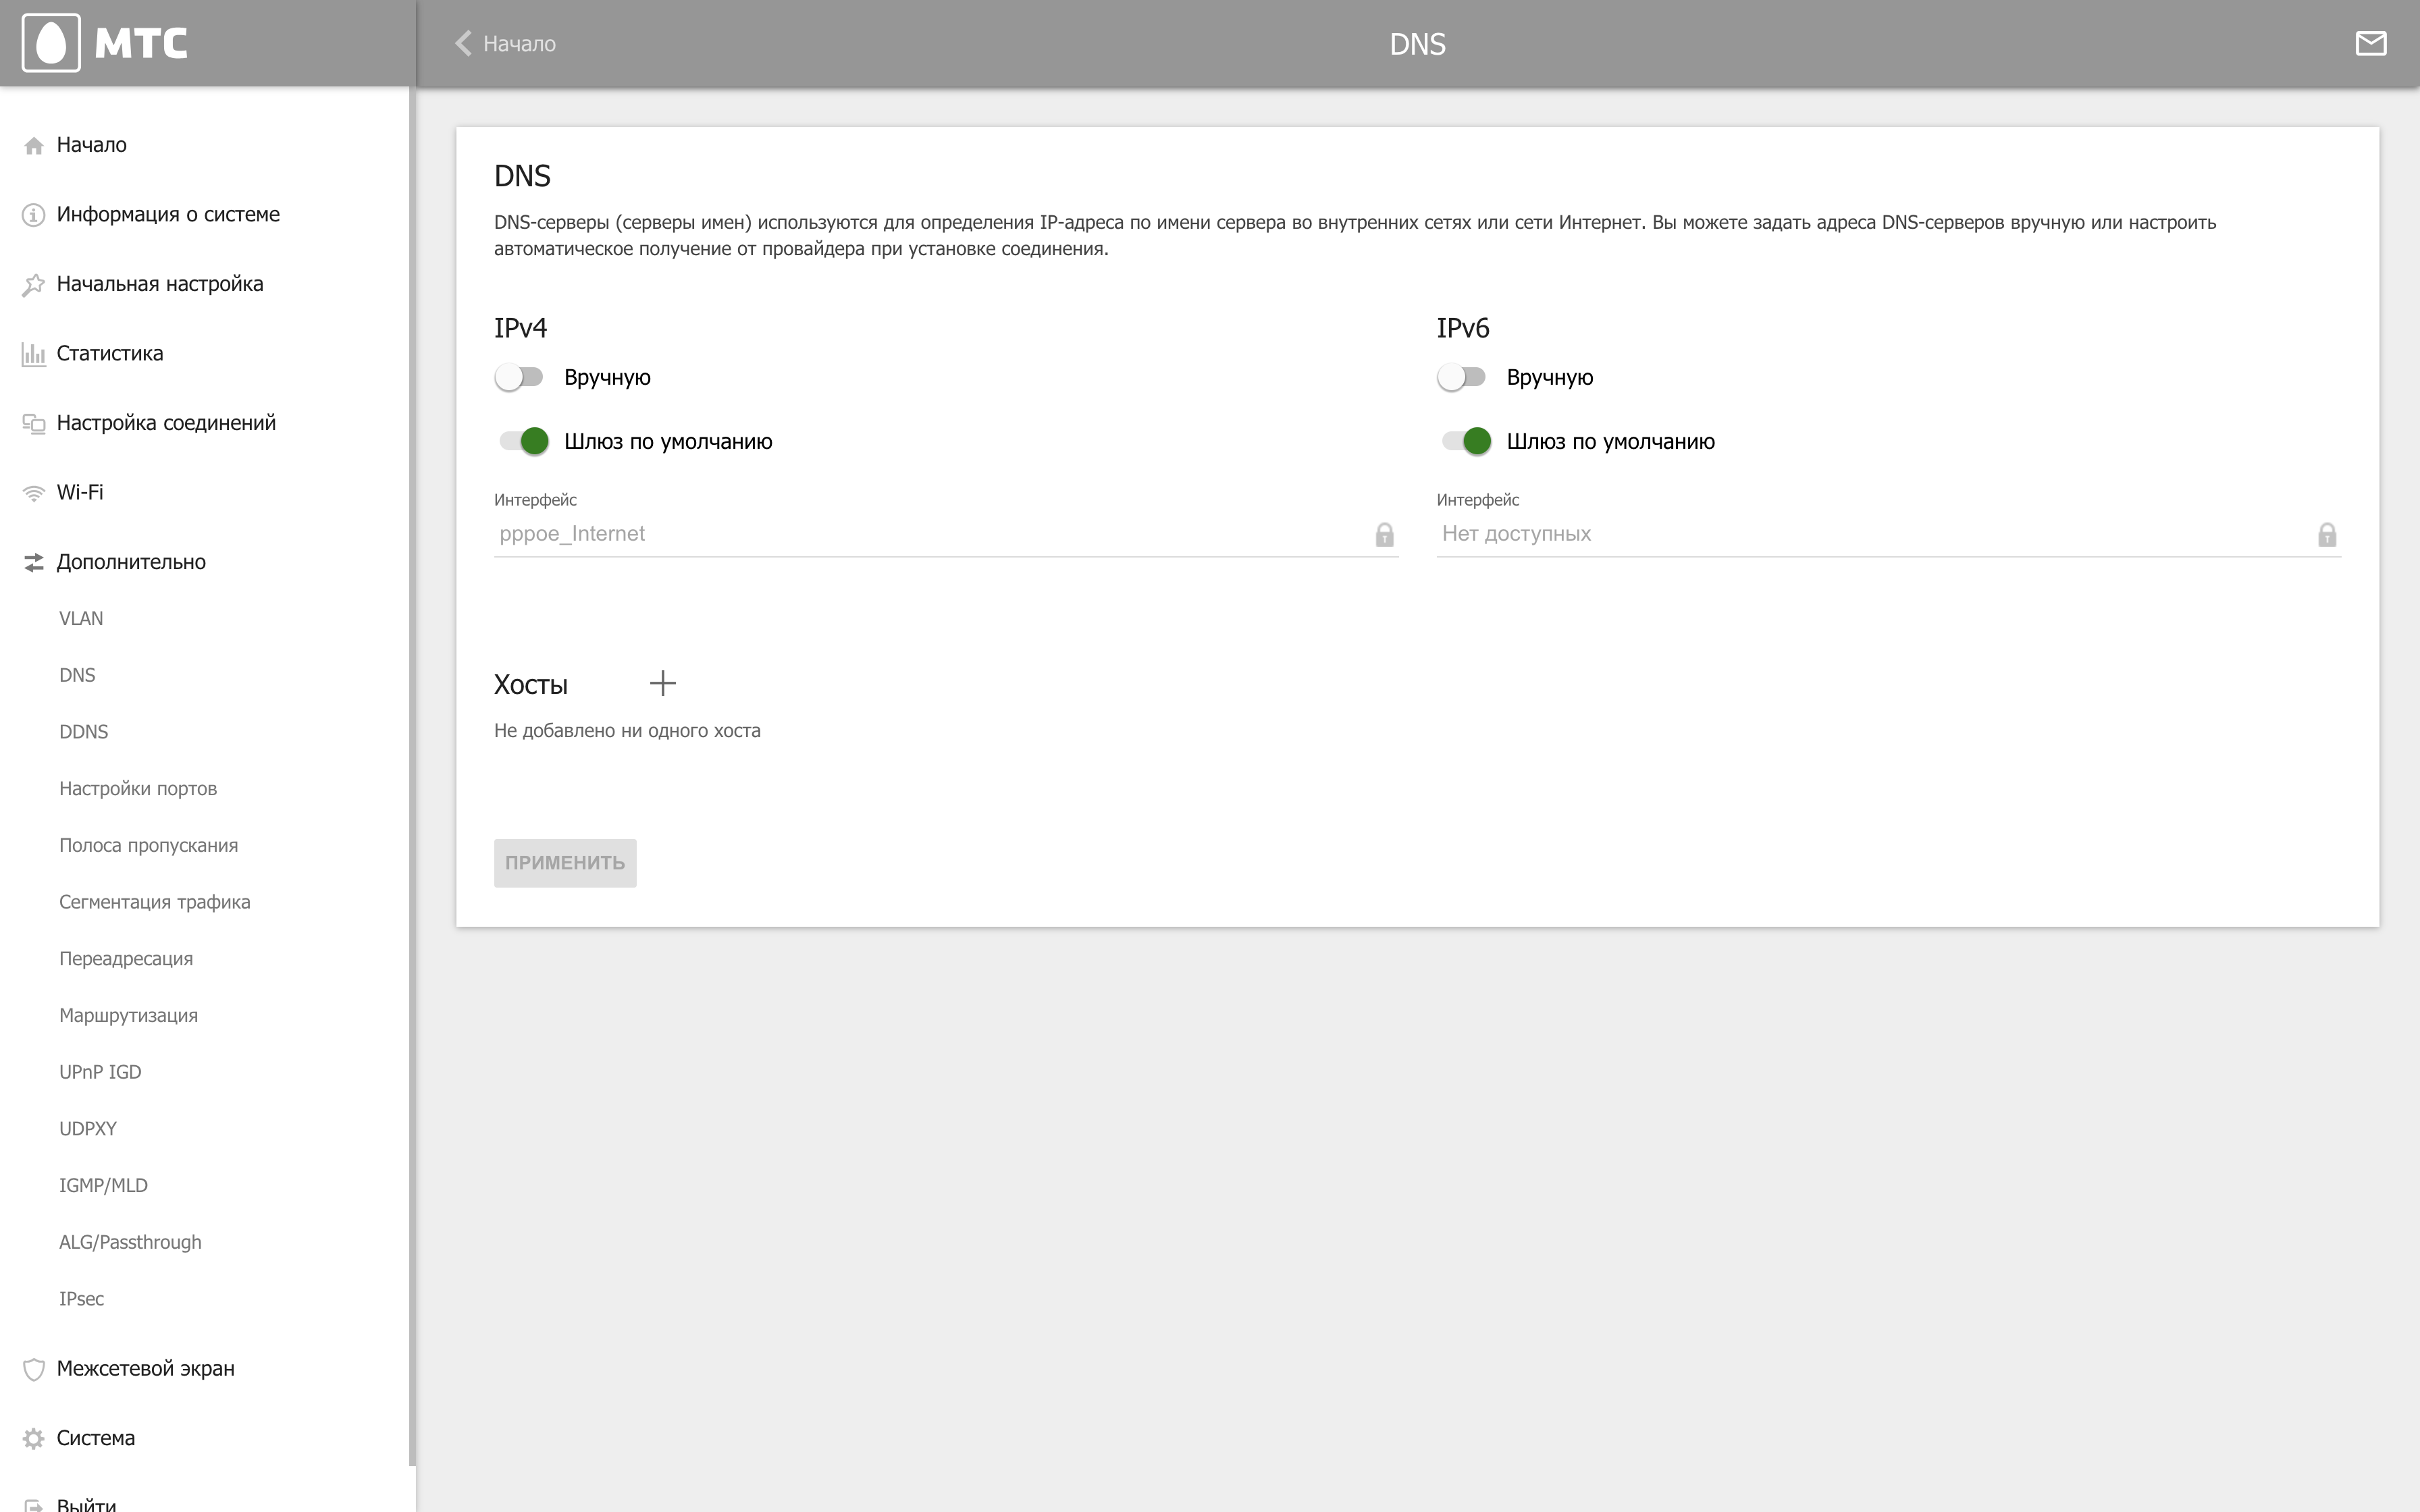Click the Wi-Fi signal icon in the sidebar

coord(34,493)
